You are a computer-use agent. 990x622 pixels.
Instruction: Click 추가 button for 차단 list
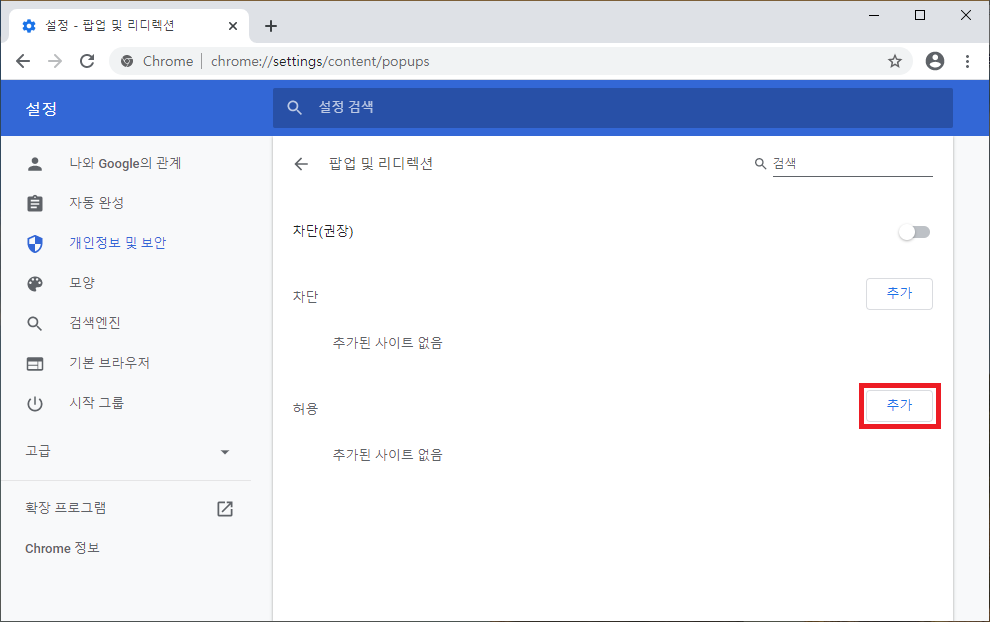click(x=899, y=294)
